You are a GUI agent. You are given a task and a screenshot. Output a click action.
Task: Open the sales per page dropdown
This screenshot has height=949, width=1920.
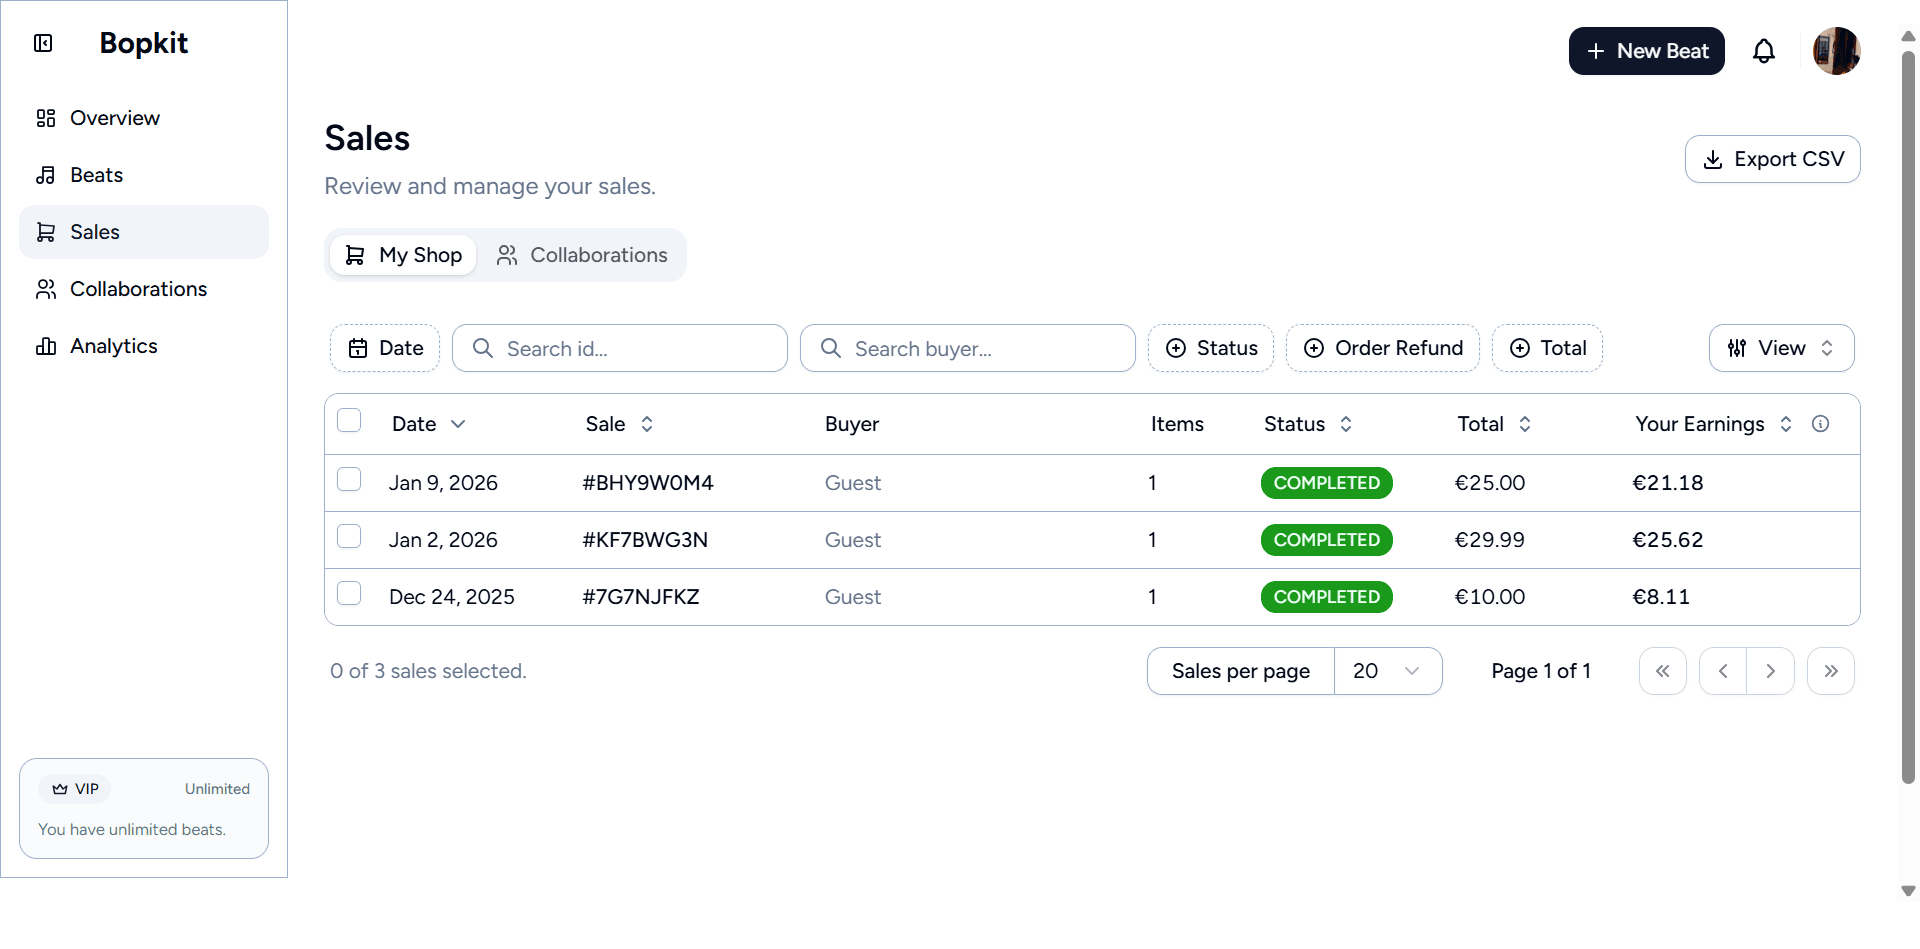click(x=1388, y=671)
